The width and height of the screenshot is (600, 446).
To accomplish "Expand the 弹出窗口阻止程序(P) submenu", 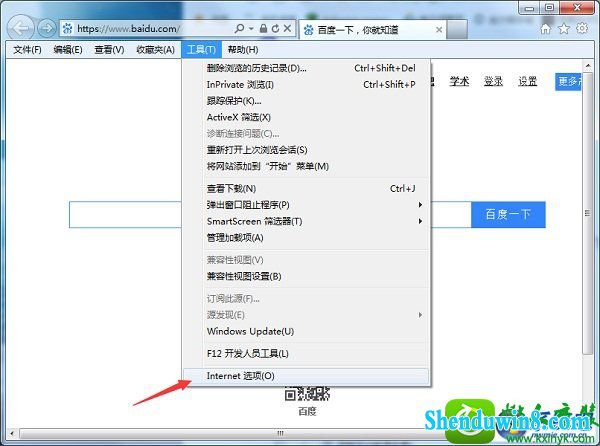I will coord(306,205).
